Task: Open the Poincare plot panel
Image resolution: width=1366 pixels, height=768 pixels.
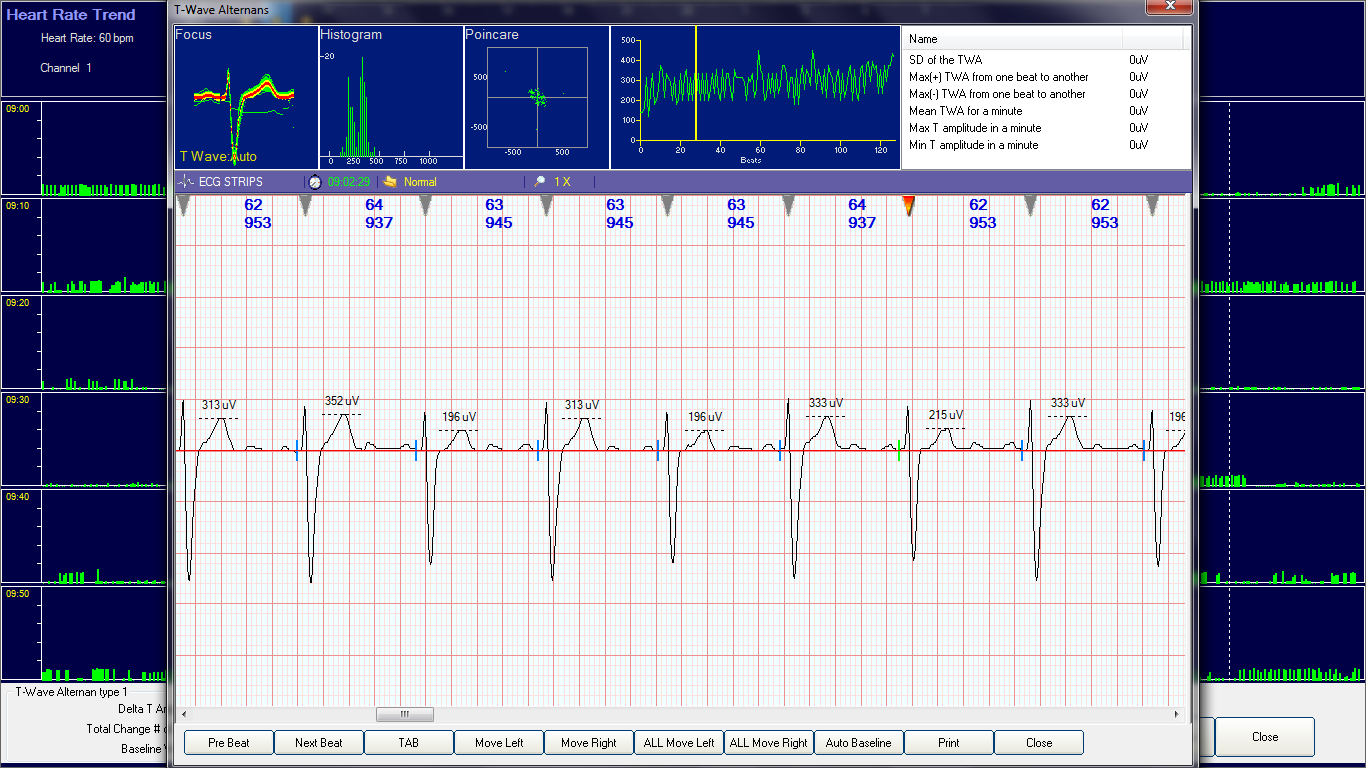Action: click(537, 97)
